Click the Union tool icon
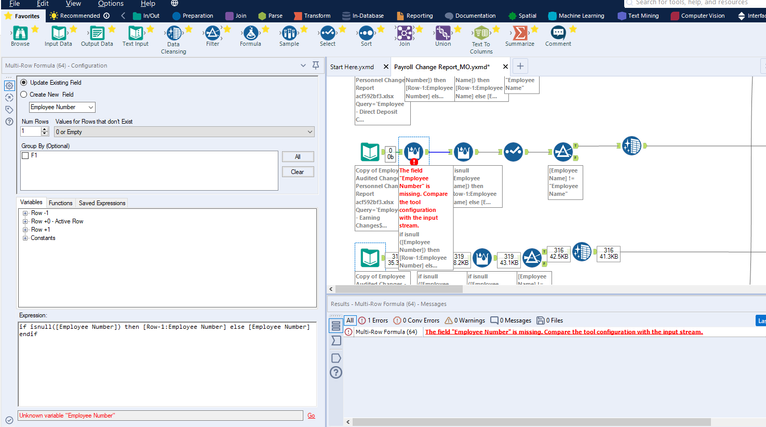 point(442,33)
